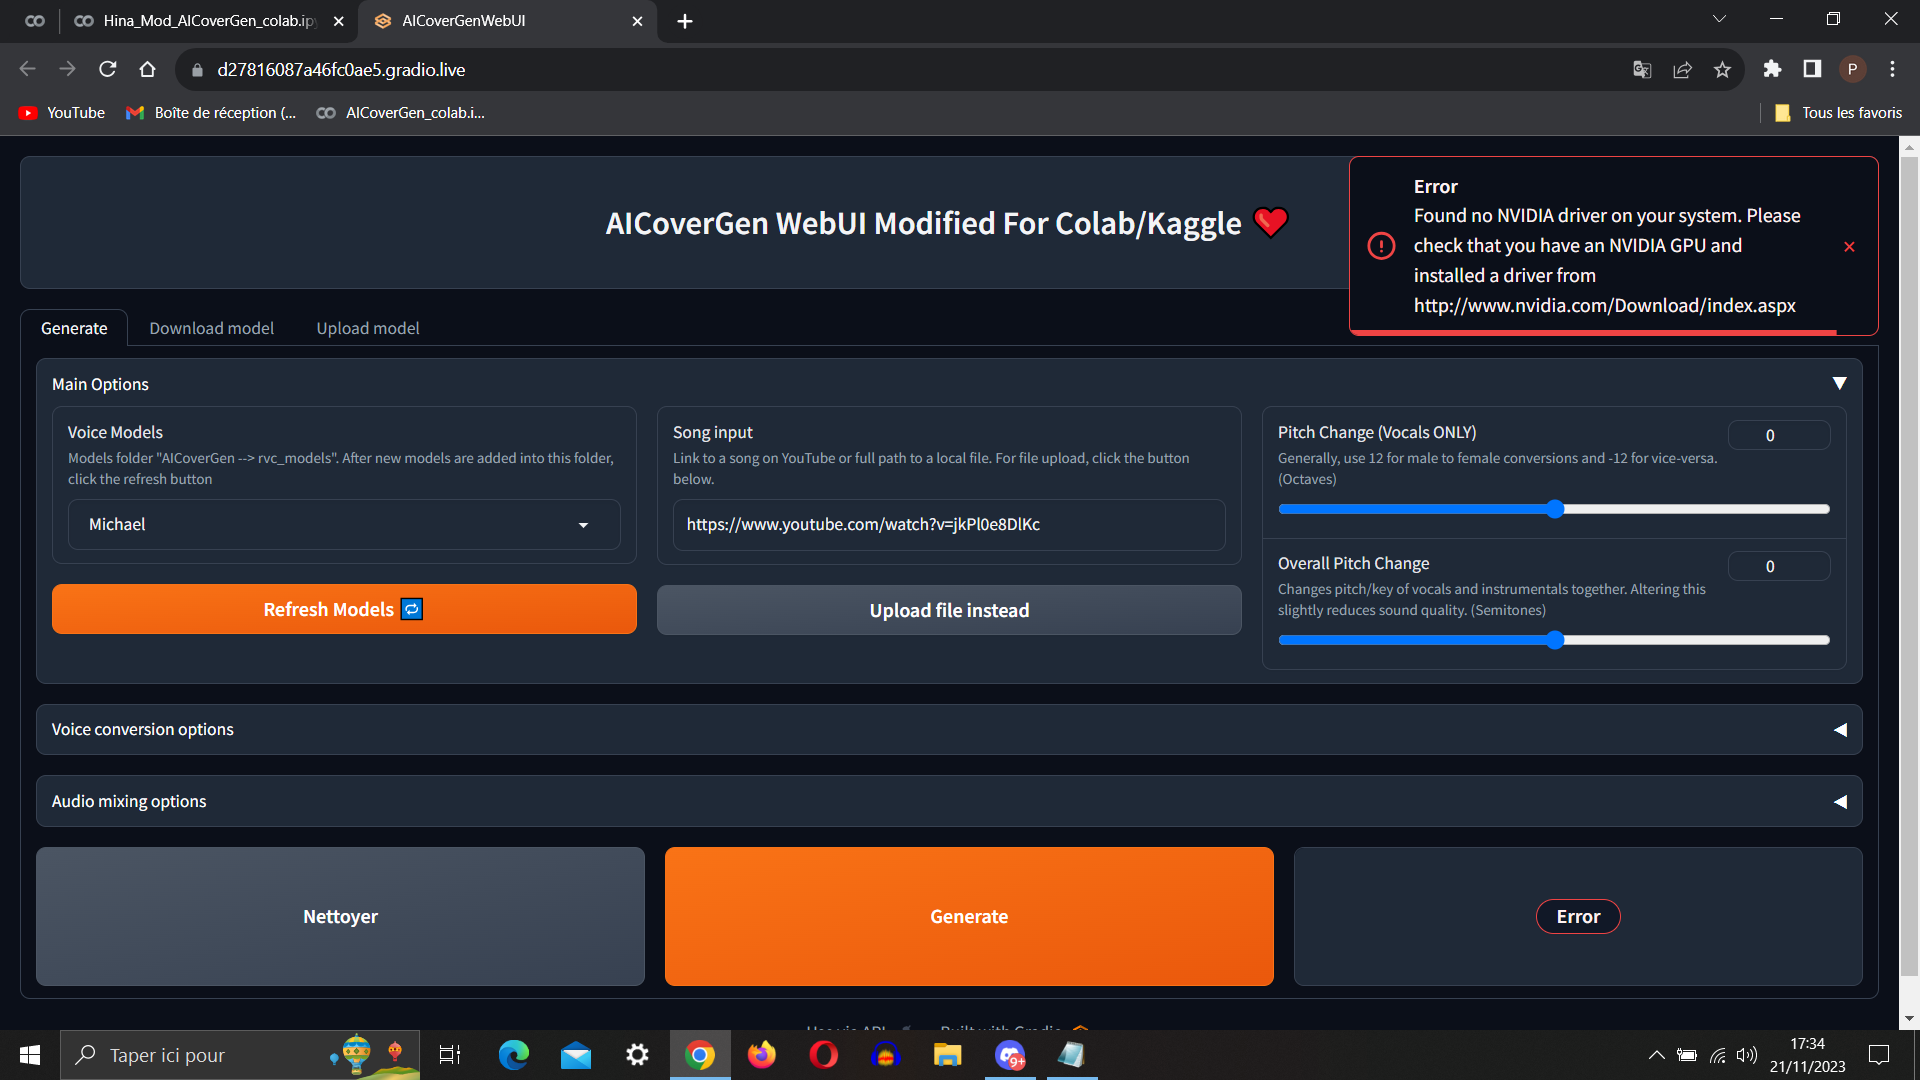The width and height of the screenshot is (1920, 1080).
Task: Switch to the Generate tab
Action: pyautogui.click(x=74, y=328)
